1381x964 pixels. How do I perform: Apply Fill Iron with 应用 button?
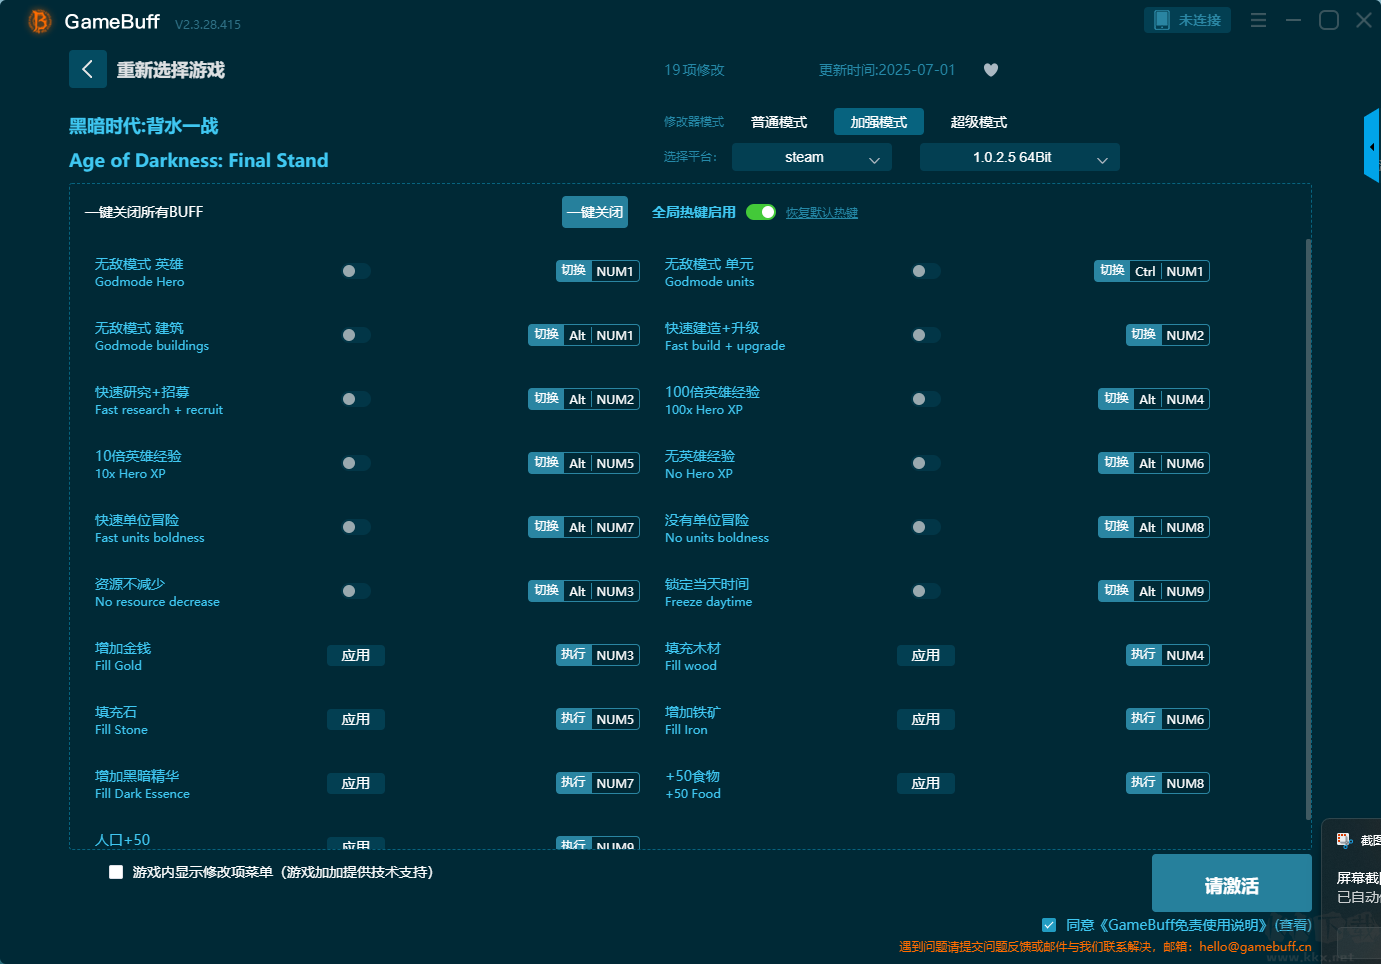coord(926,719)
